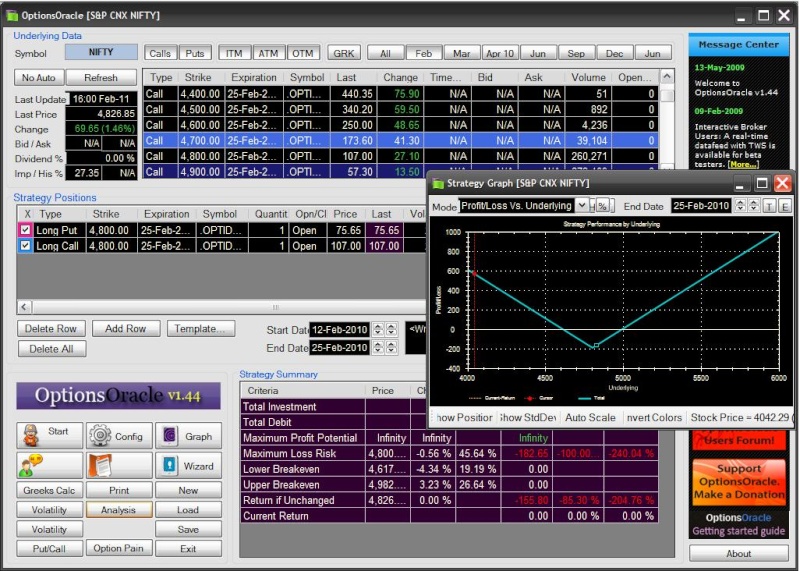Click the Strategy Graph window title icon
The image size is (800, 571).
[x=438, y=183]
